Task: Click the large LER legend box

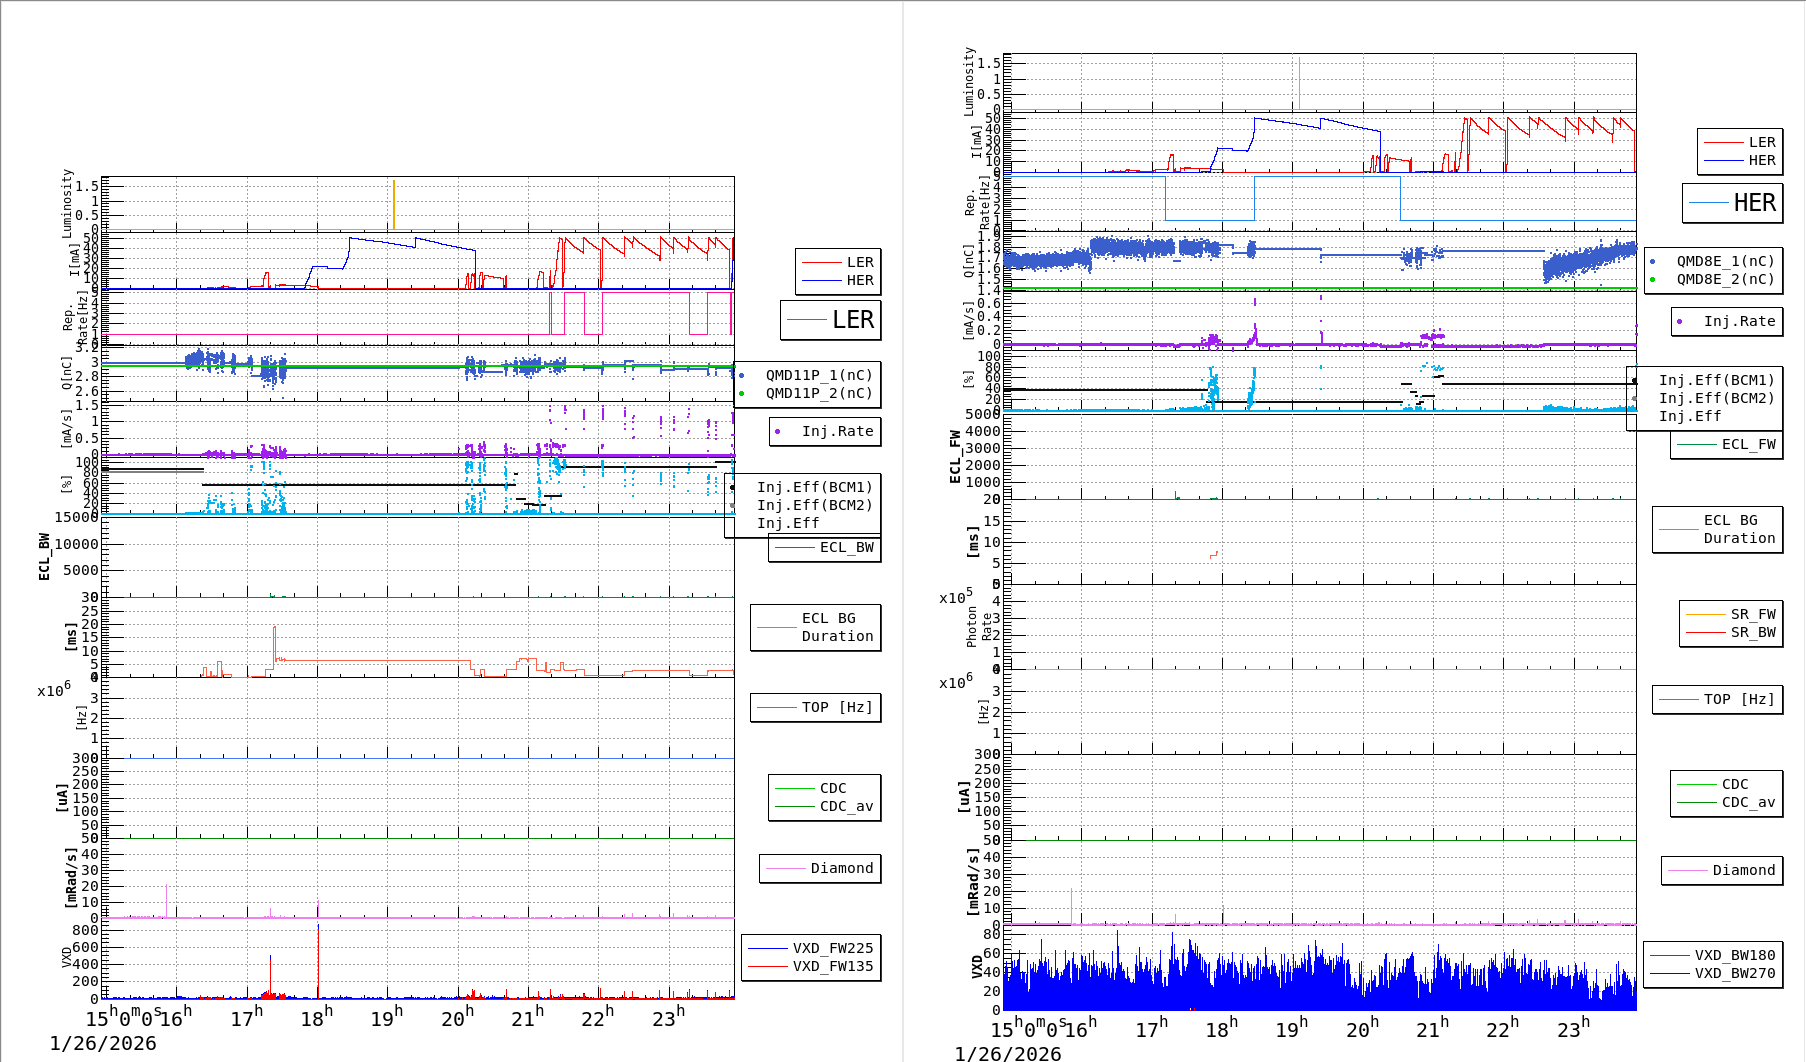Action: click(831, 320)
